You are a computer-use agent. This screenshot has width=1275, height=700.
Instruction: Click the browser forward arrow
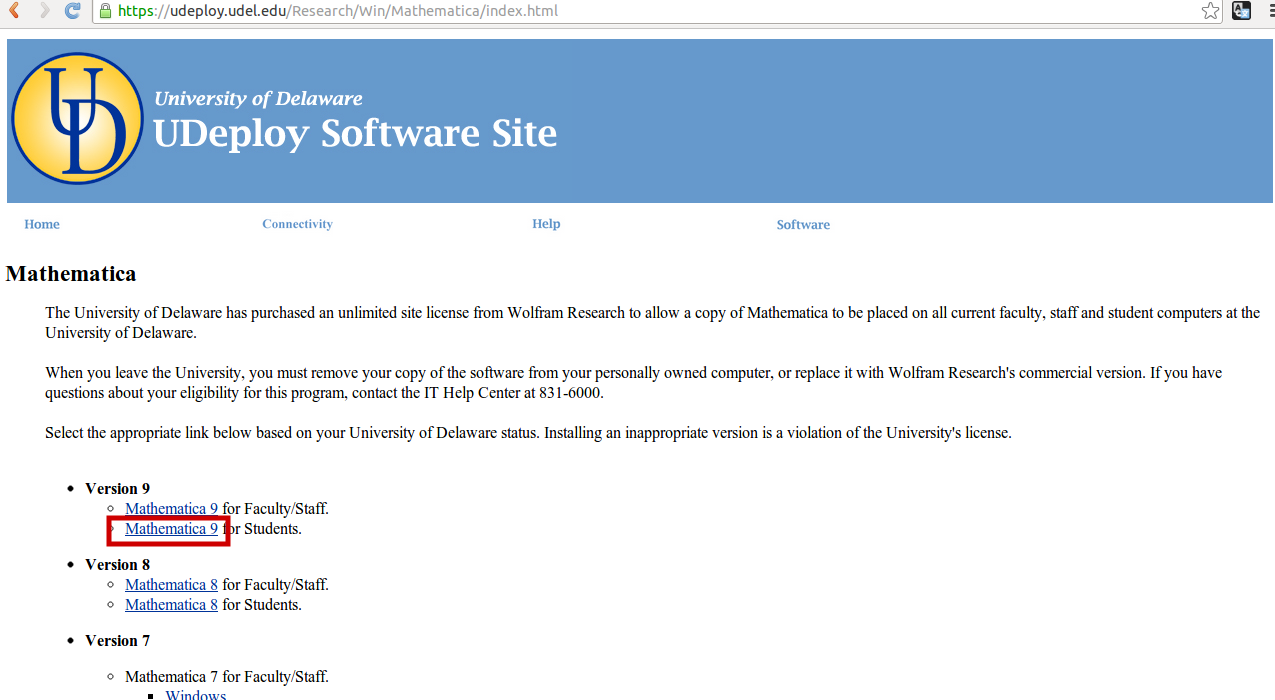click(44, 11)
